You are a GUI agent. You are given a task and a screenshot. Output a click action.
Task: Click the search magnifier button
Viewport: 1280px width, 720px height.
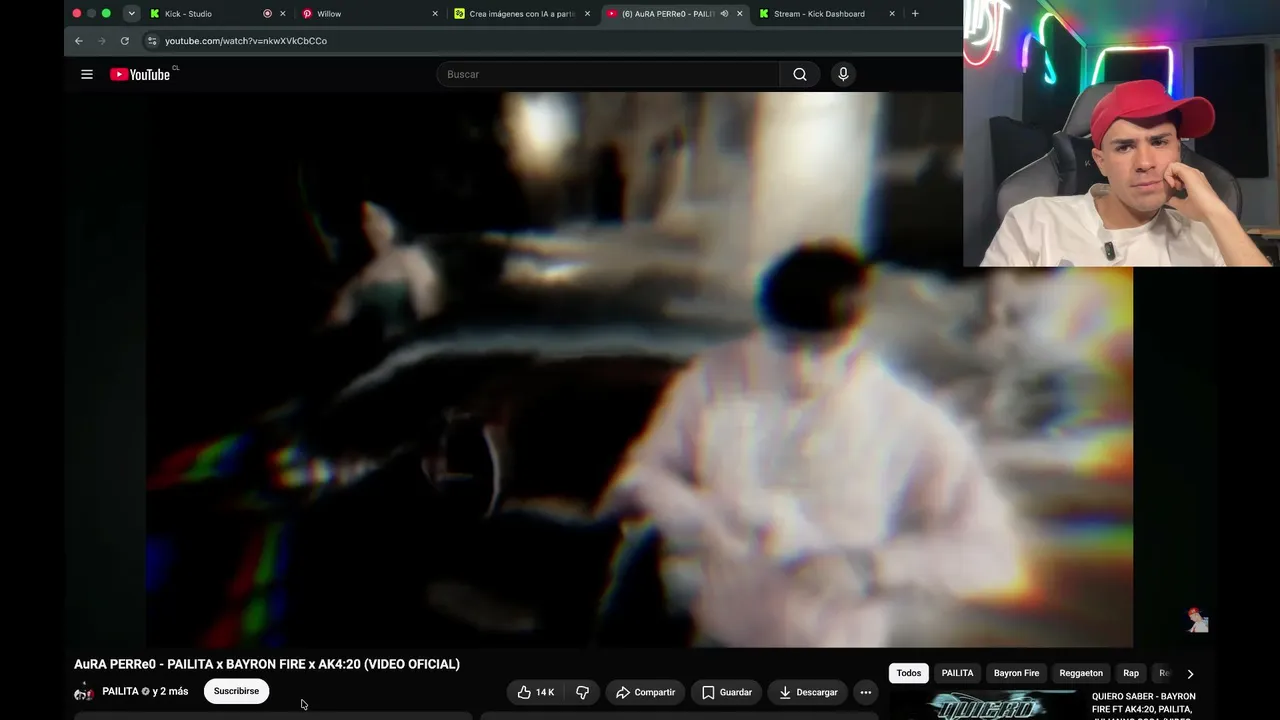click(x=800, y=74)
